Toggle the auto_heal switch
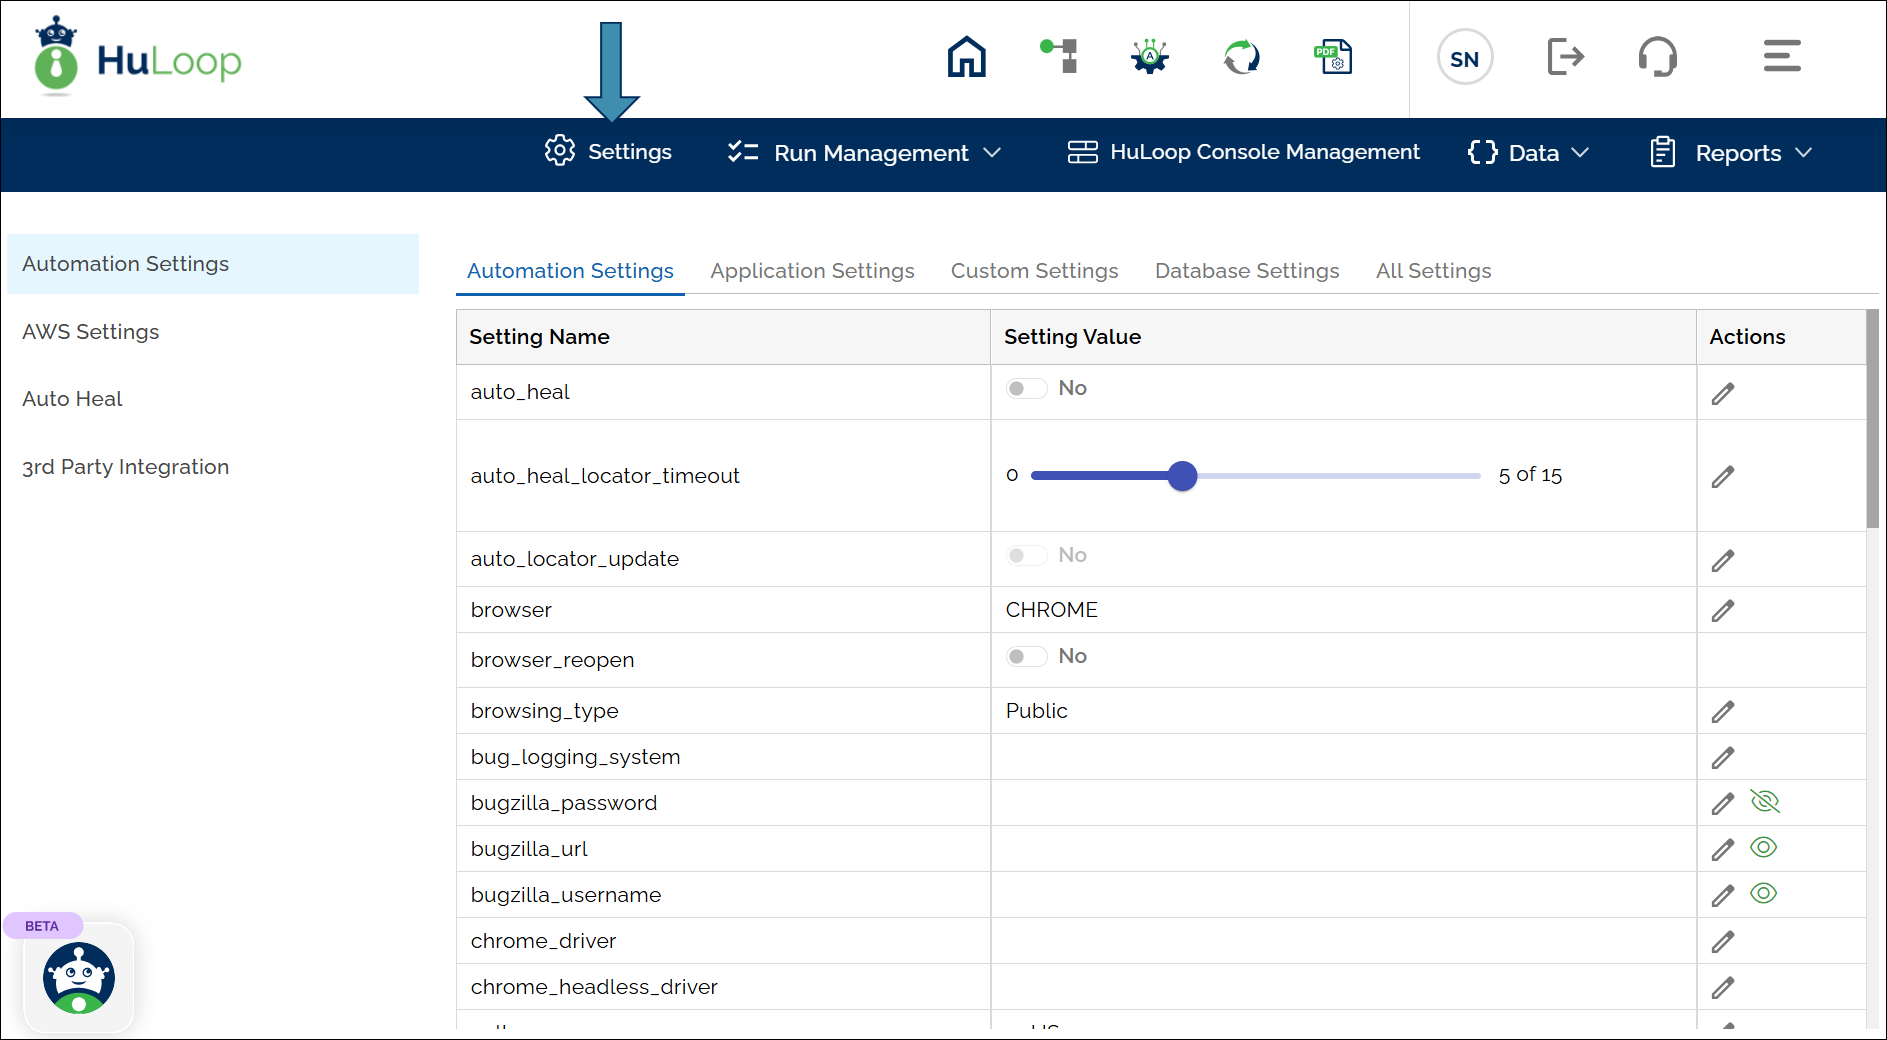 (x=1026, y=389)
